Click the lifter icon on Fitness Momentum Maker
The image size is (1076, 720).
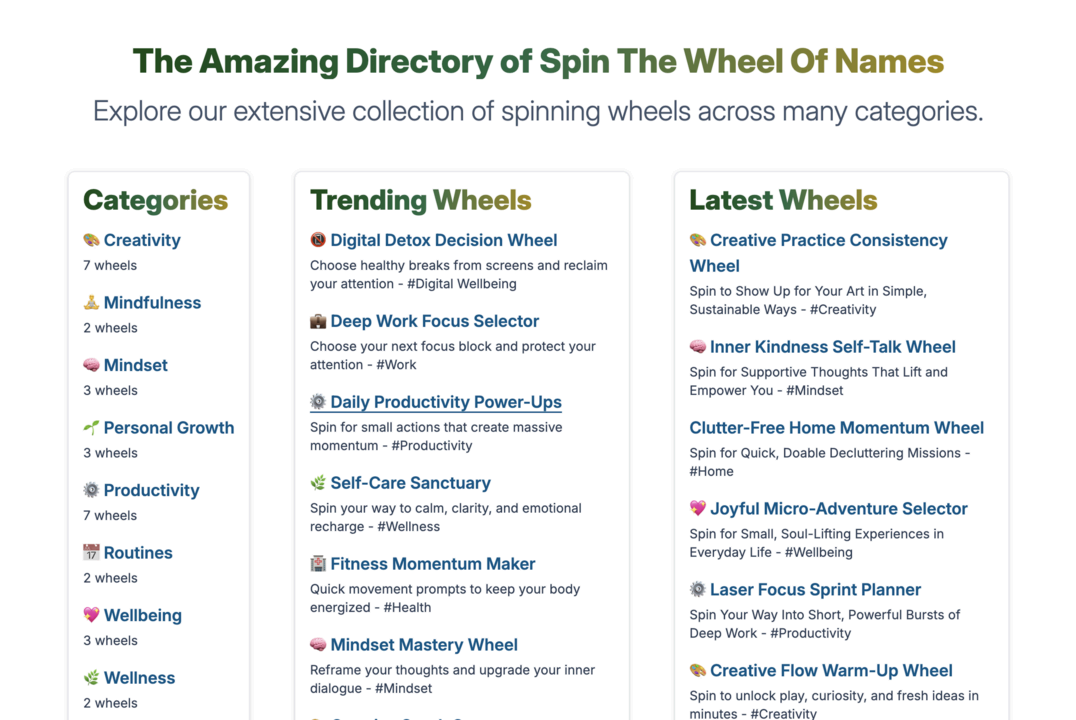[319, 563]
